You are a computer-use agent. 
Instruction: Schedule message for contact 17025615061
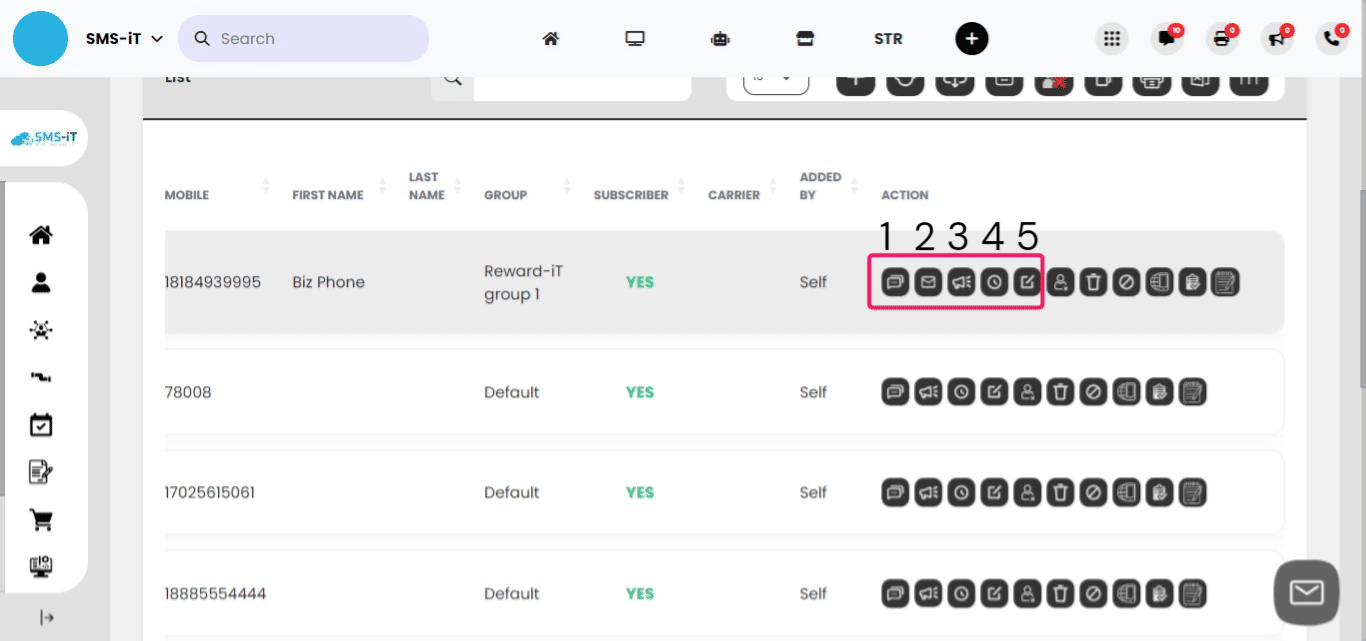tap(961, 492)
